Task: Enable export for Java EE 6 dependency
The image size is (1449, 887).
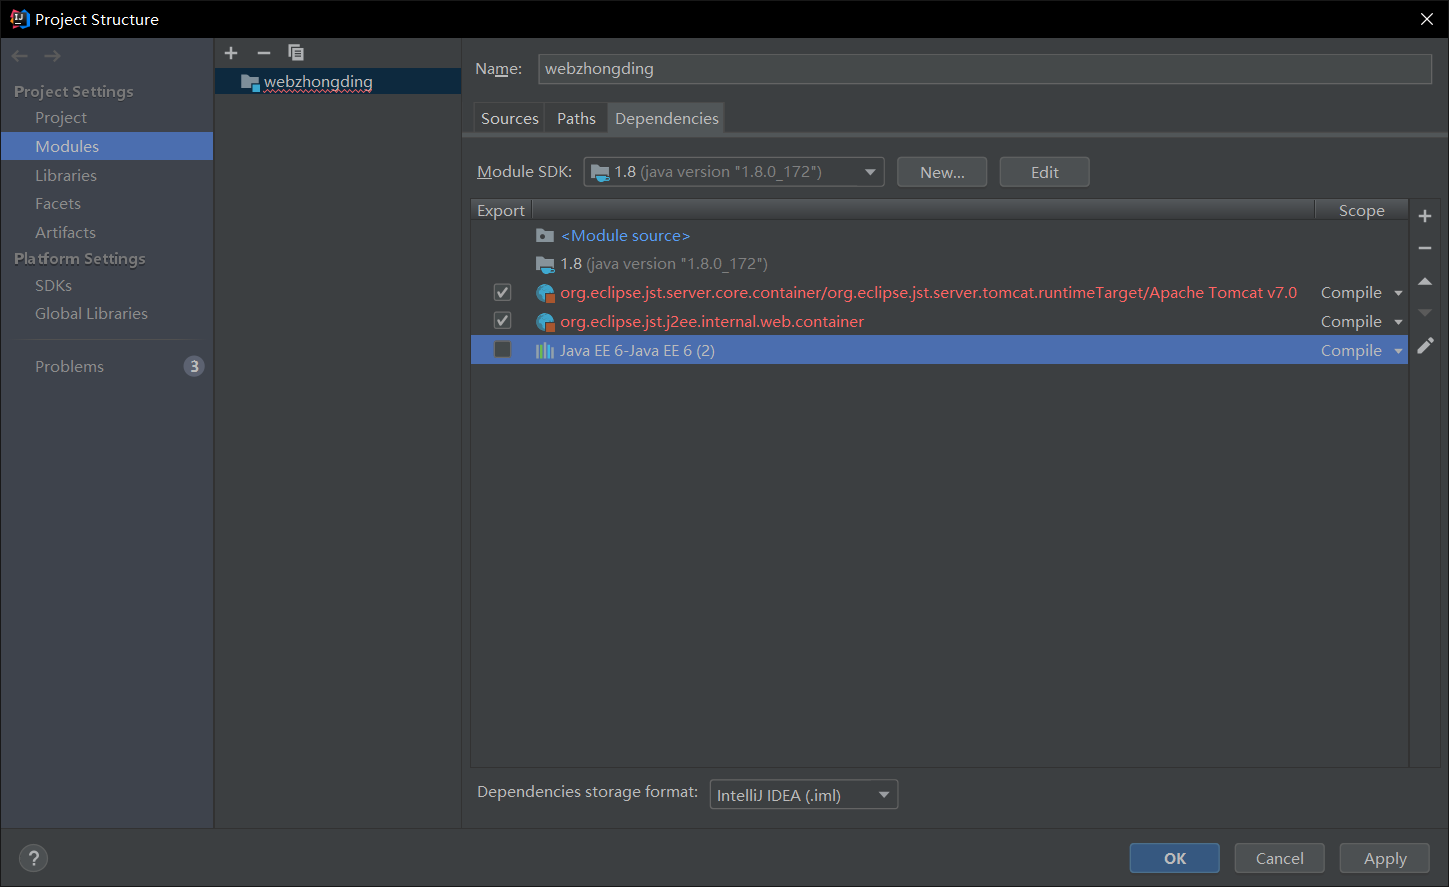Action: (503, 350)
